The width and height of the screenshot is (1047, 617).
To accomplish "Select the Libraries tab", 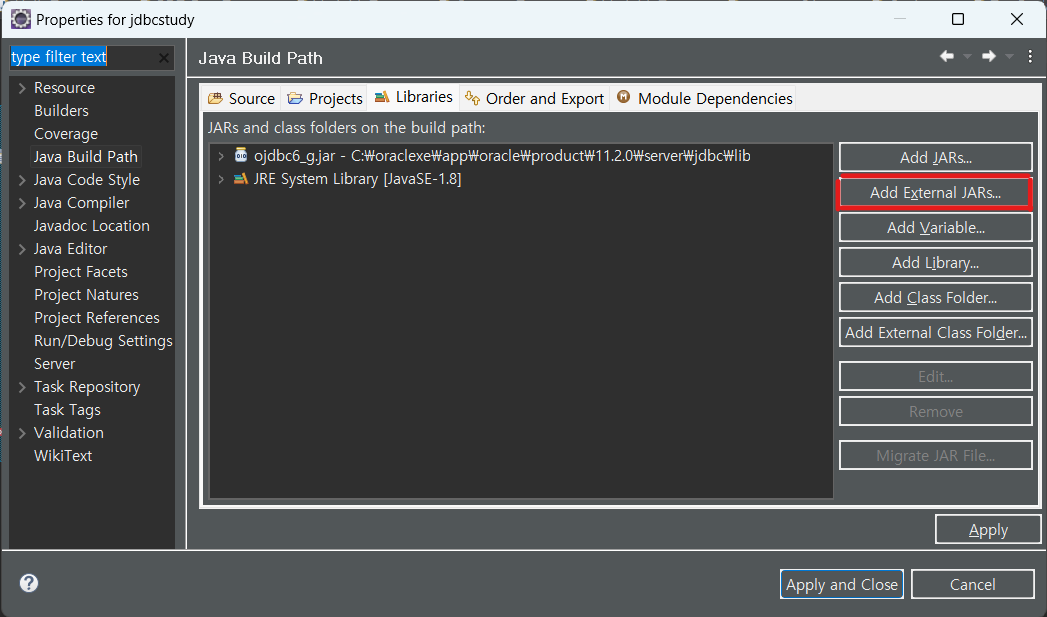I will 413,97.
